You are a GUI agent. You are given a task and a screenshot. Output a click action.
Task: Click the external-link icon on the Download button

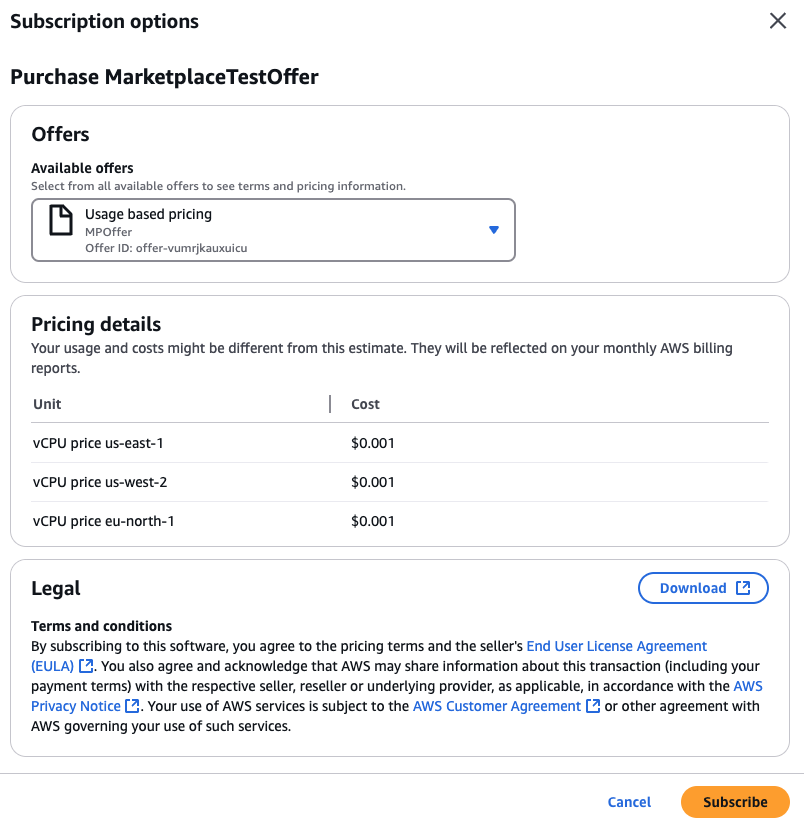pyautogui.click(x=743, y=588)
